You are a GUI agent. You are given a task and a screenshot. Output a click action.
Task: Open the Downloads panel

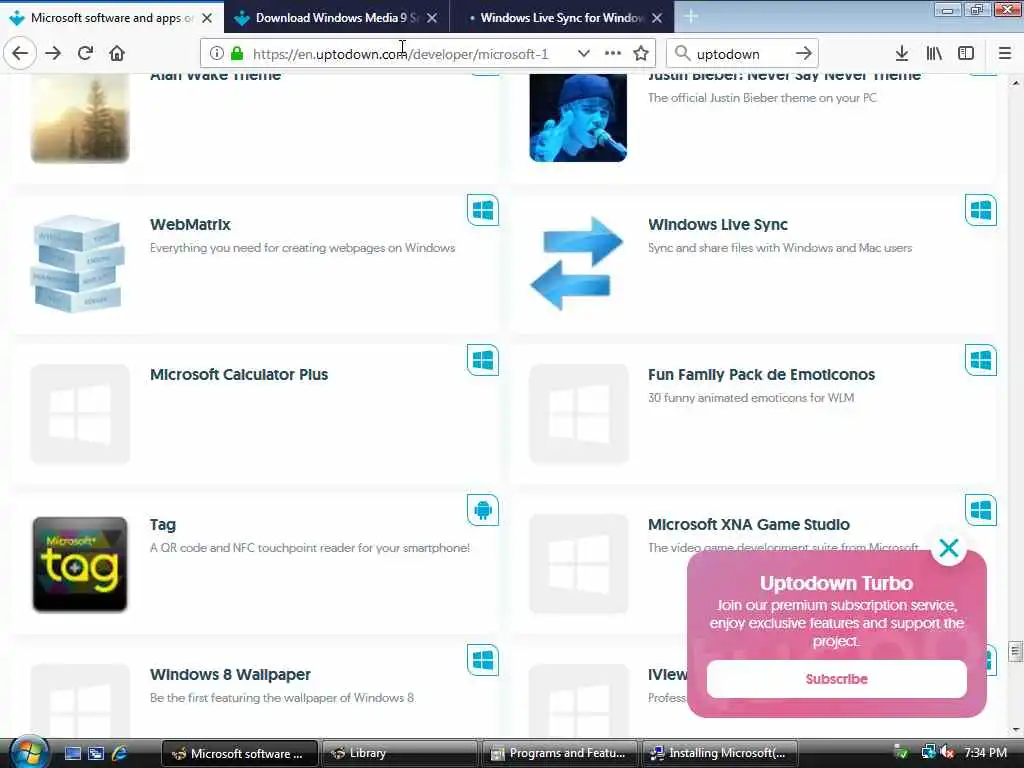(902, 54)
